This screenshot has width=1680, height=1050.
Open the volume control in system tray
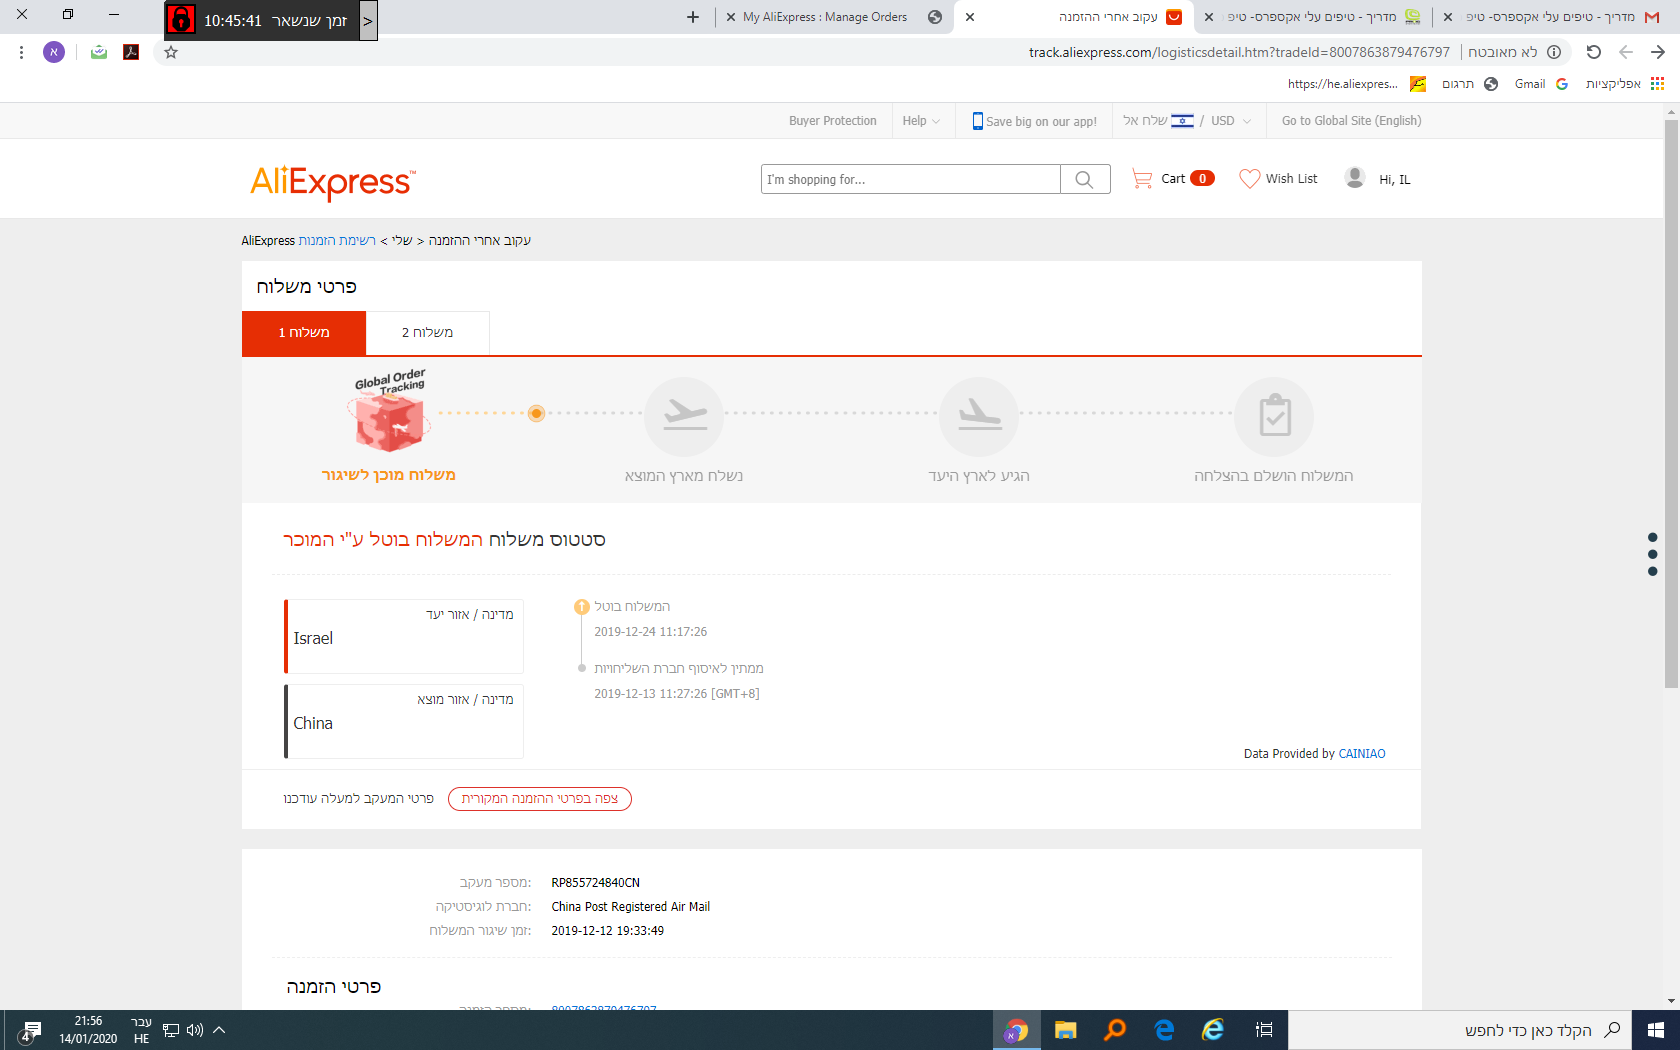[x=195, y=1030]
